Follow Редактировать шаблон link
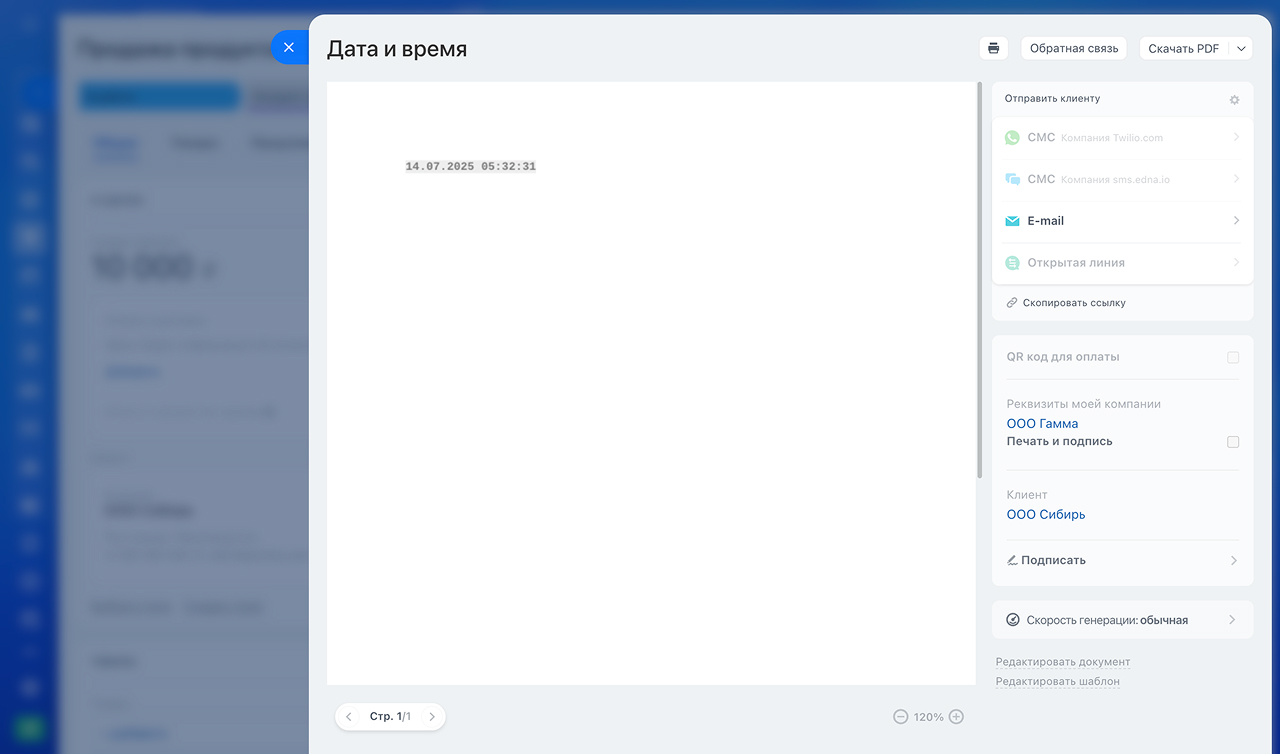Screen dimensions: 1280x754 pyautogui.click(x=1058, y=682)
